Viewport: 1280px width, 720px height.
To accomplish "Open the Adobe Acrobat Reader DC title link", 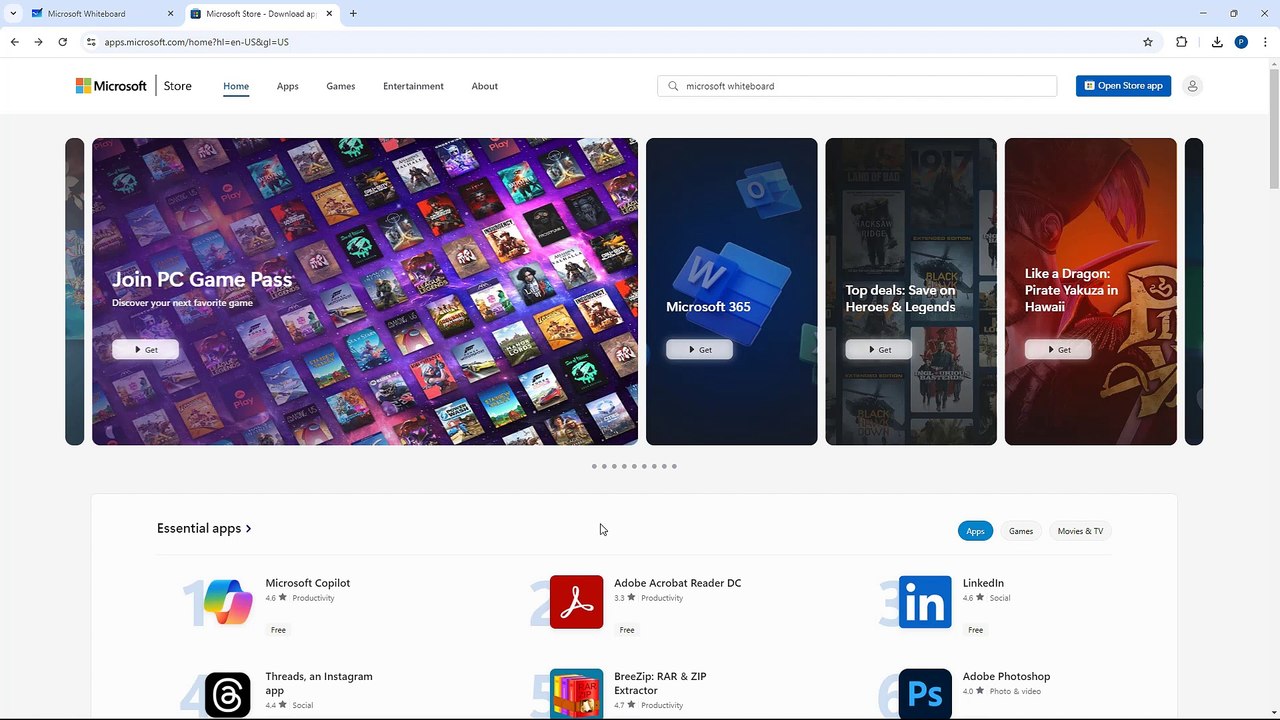I will (678, 583).
